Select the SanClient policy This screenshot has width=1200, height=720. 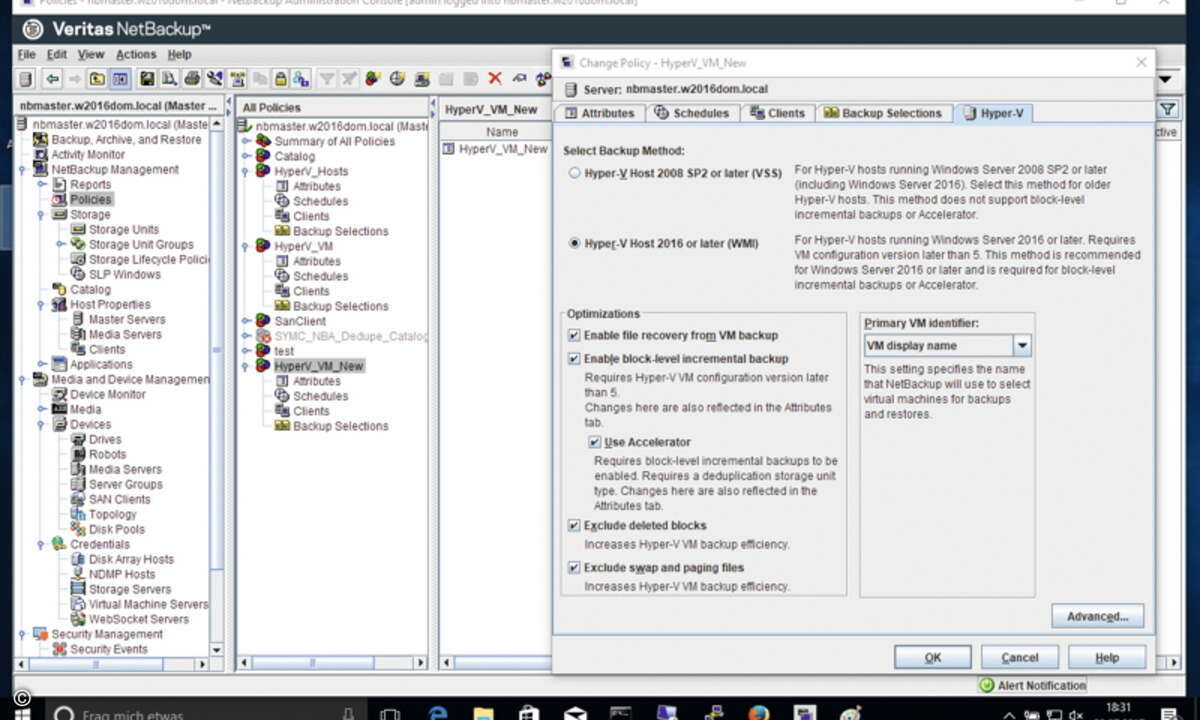pos(300,321)
